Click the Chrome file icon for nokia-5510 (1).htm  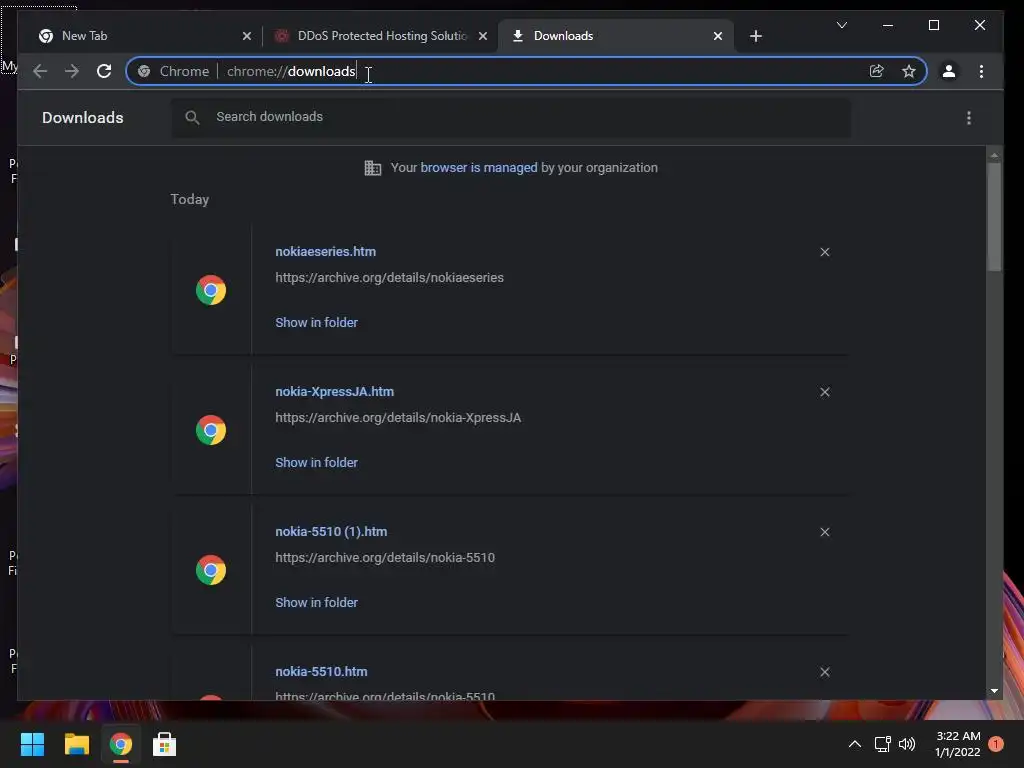211,570
